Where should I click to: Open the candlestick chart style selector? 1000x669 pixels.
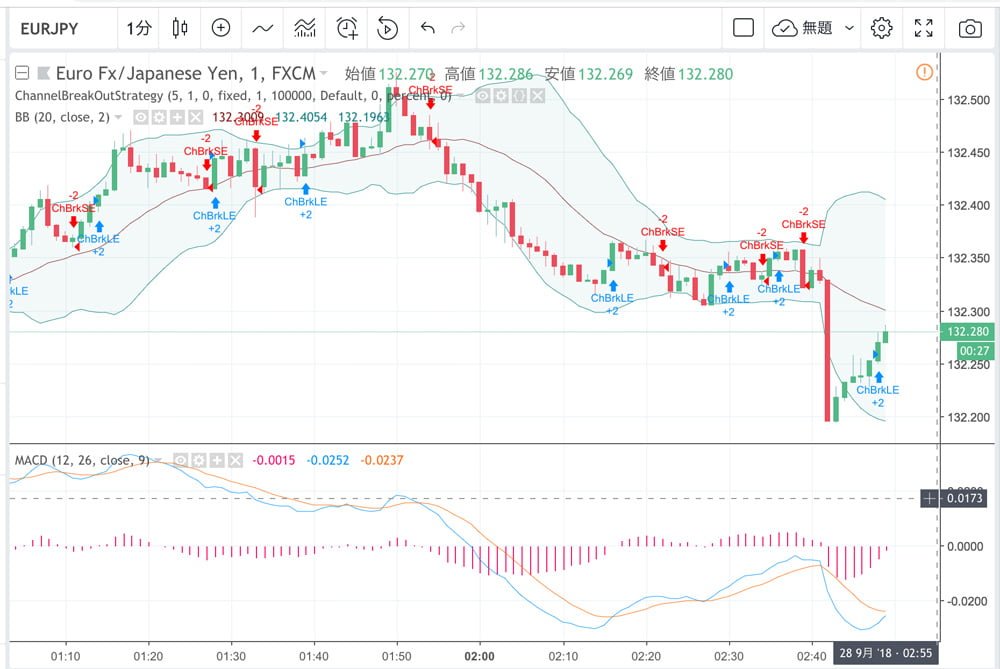tap(180, 29)
